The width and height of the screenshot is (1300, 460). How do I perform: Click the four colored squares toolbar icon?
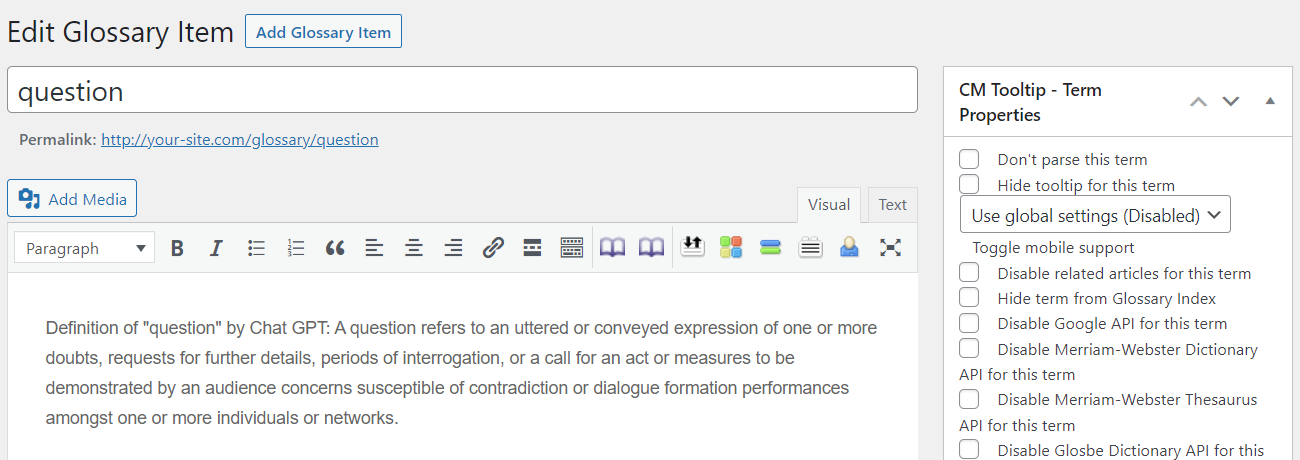click(x=731, y=247)
